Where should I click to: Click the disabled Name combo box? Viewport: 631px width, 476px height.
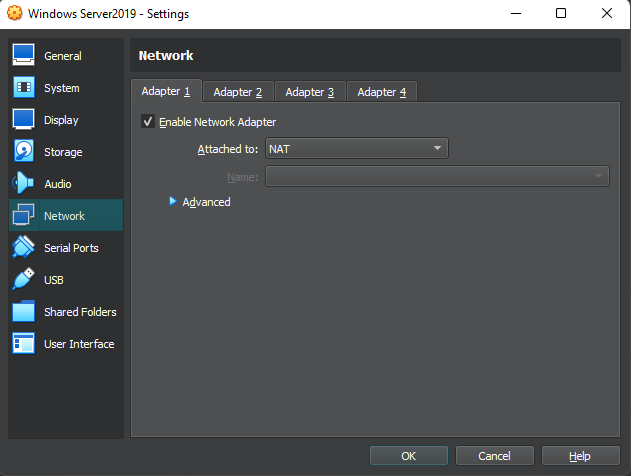tap(436, 177)
